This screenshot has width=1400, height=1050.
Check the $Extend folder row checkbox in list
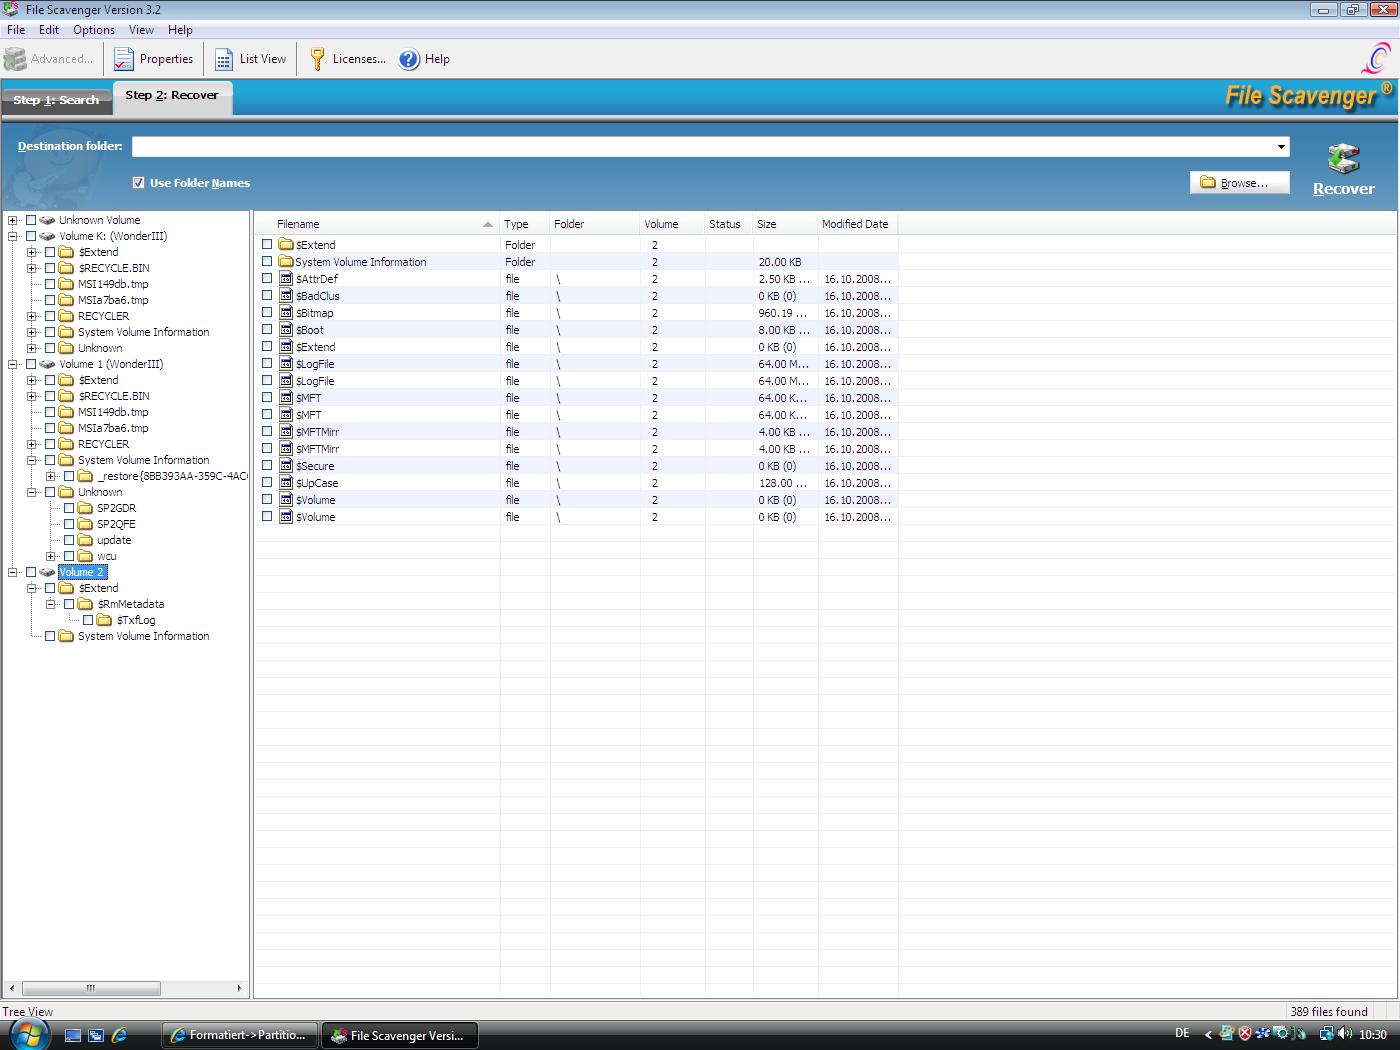[x=267, y=244]
